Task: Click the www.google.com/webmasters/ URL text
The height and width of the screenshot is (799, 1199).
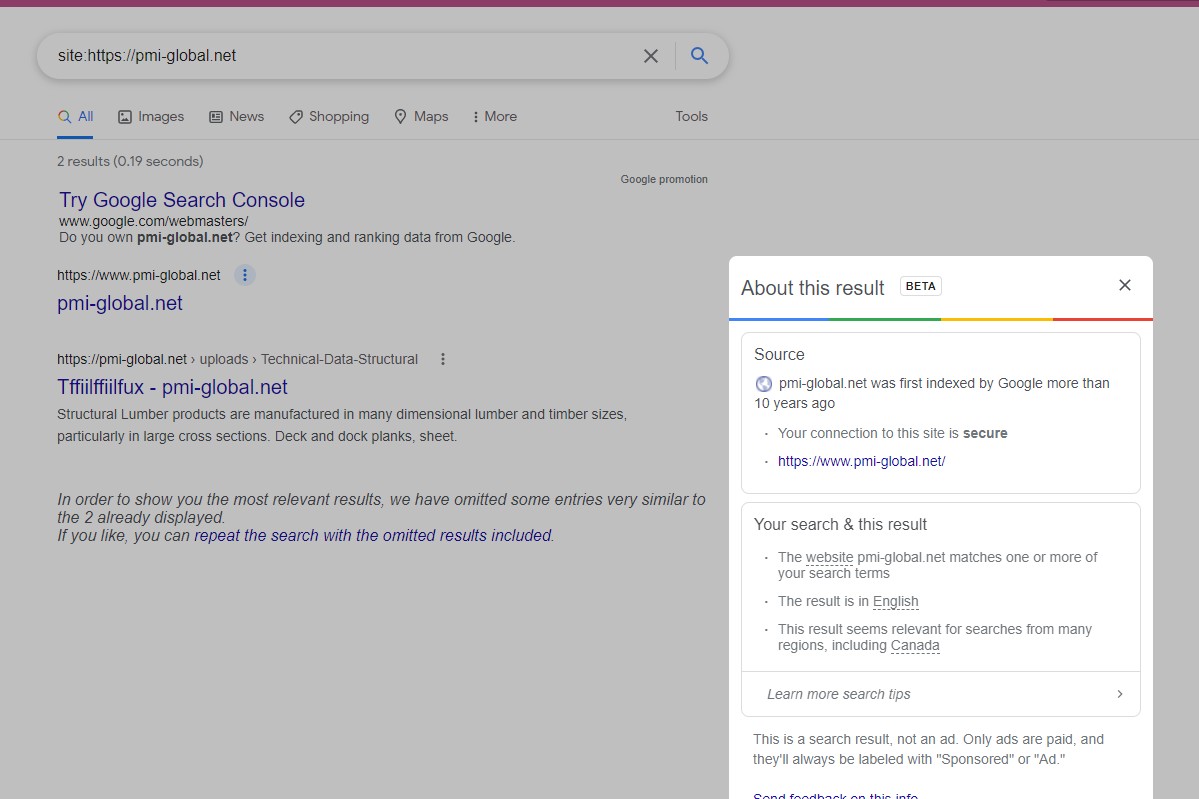Action: [154, 221]
